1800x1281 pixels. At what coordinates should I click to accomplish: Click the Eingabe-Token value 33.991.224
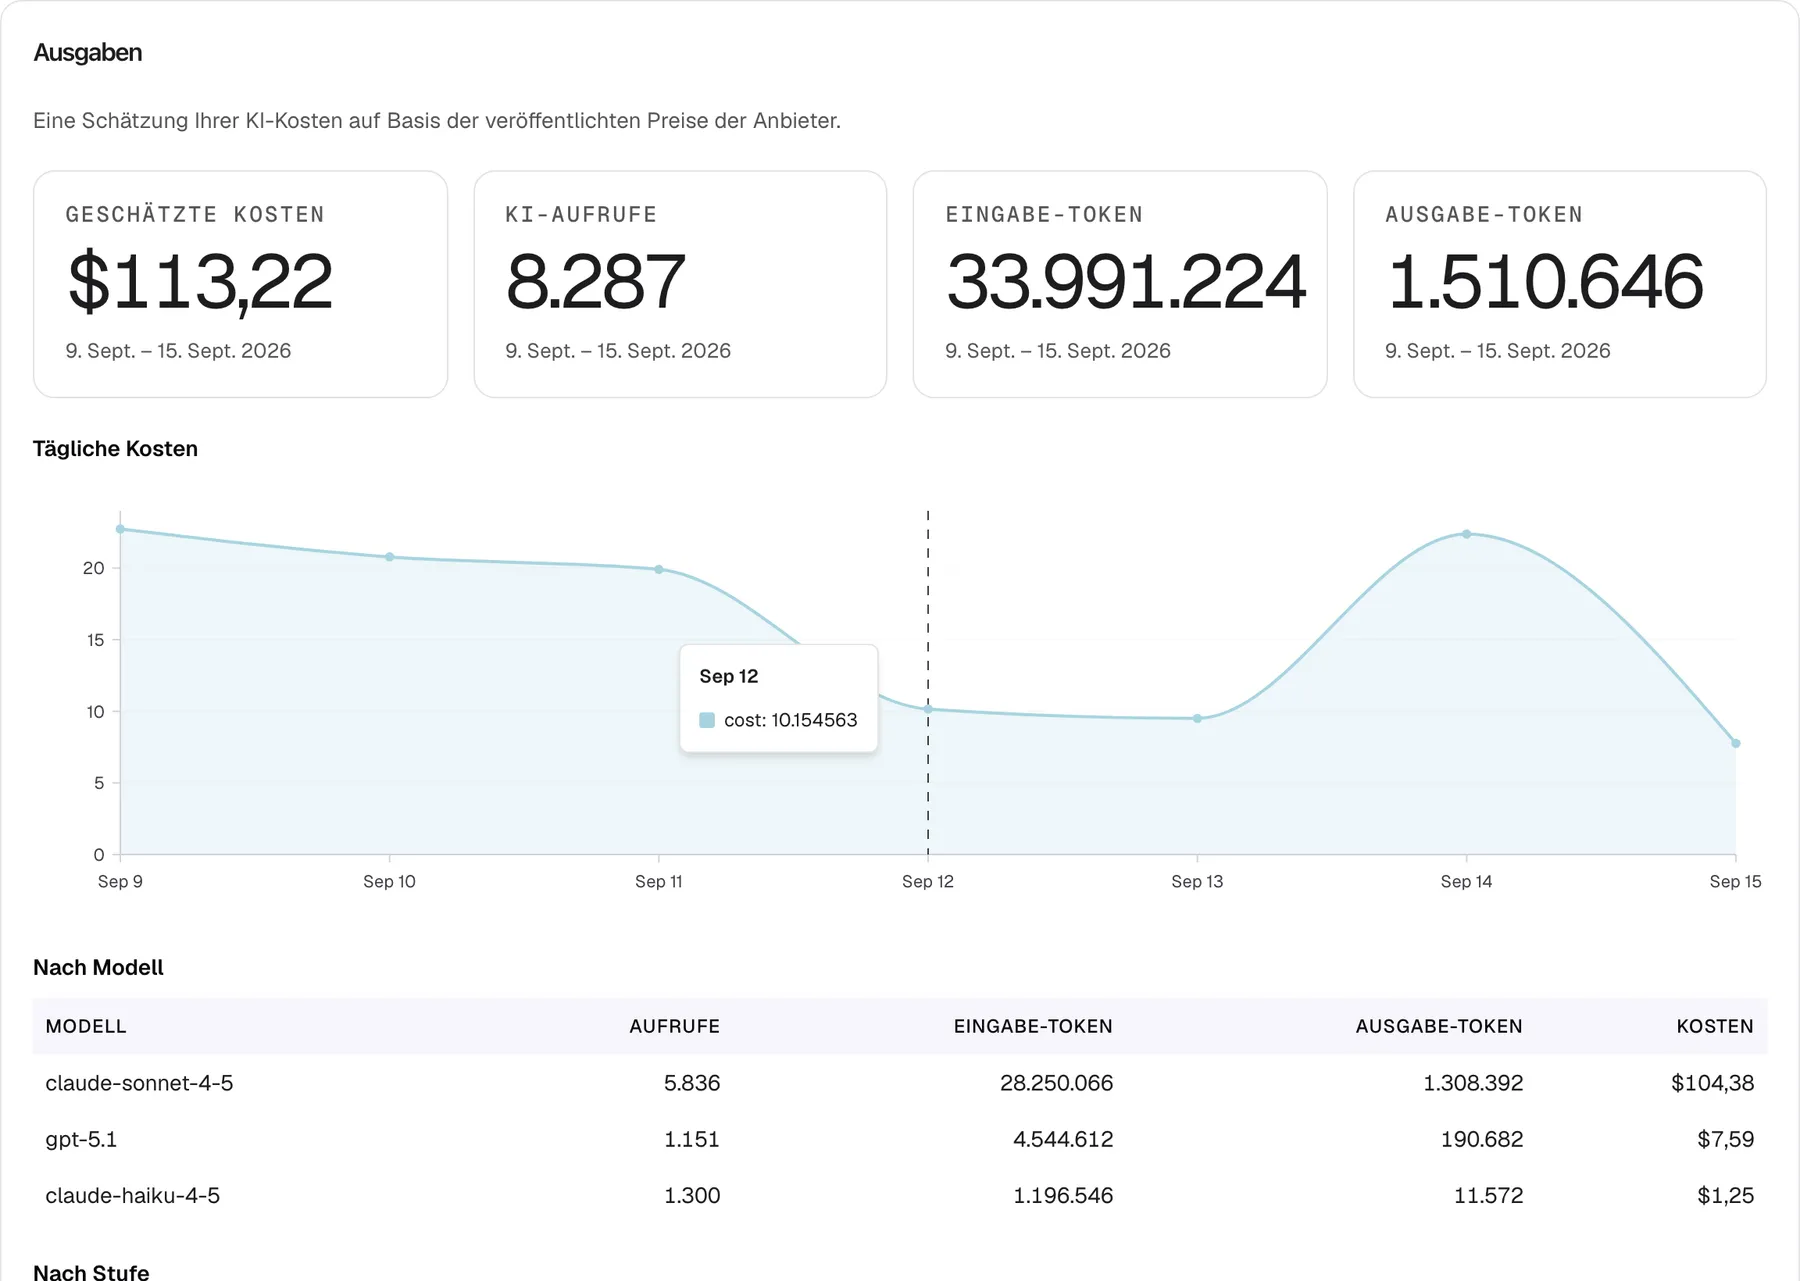pyautogui.click(x=1126, y=282)
